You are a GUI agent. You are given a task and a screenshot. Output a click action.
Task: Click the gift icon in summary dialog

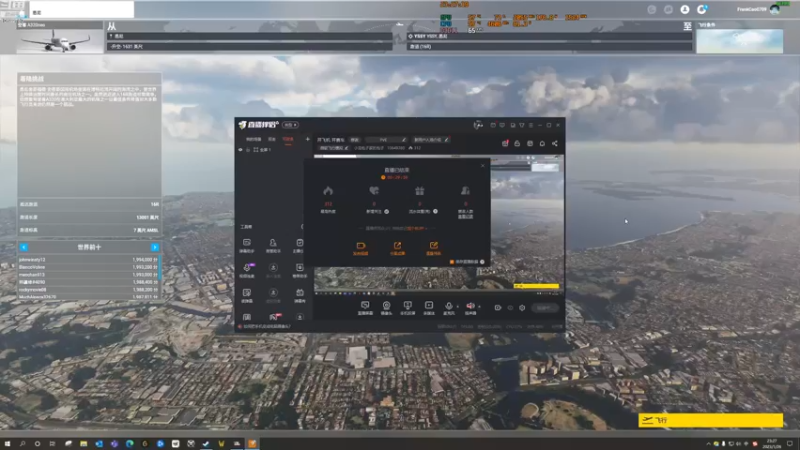coord(419,191)
